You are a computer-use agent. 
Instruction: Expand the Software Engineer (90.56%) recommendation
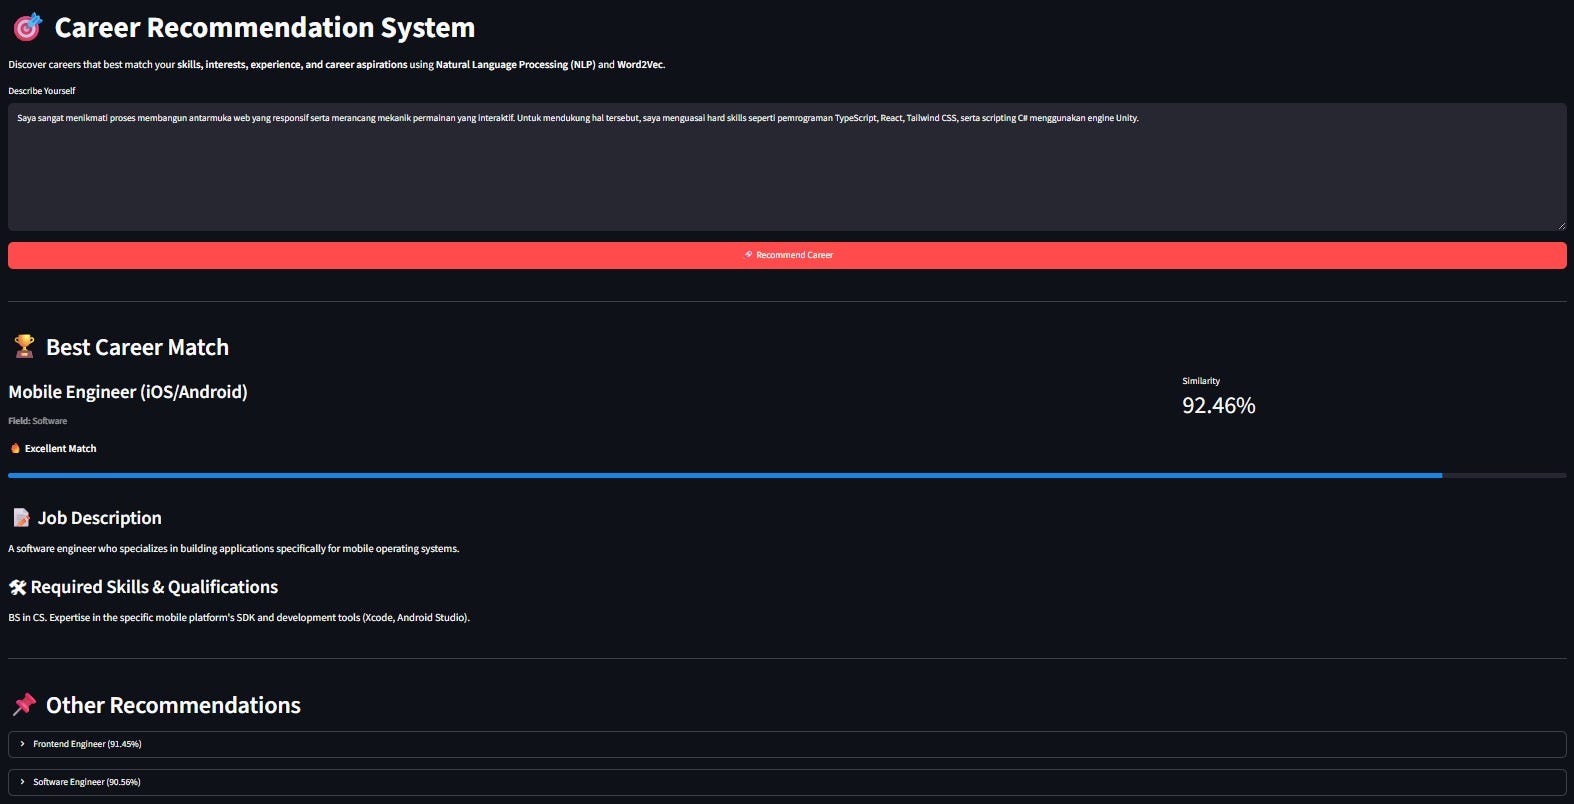pos(787,782)
